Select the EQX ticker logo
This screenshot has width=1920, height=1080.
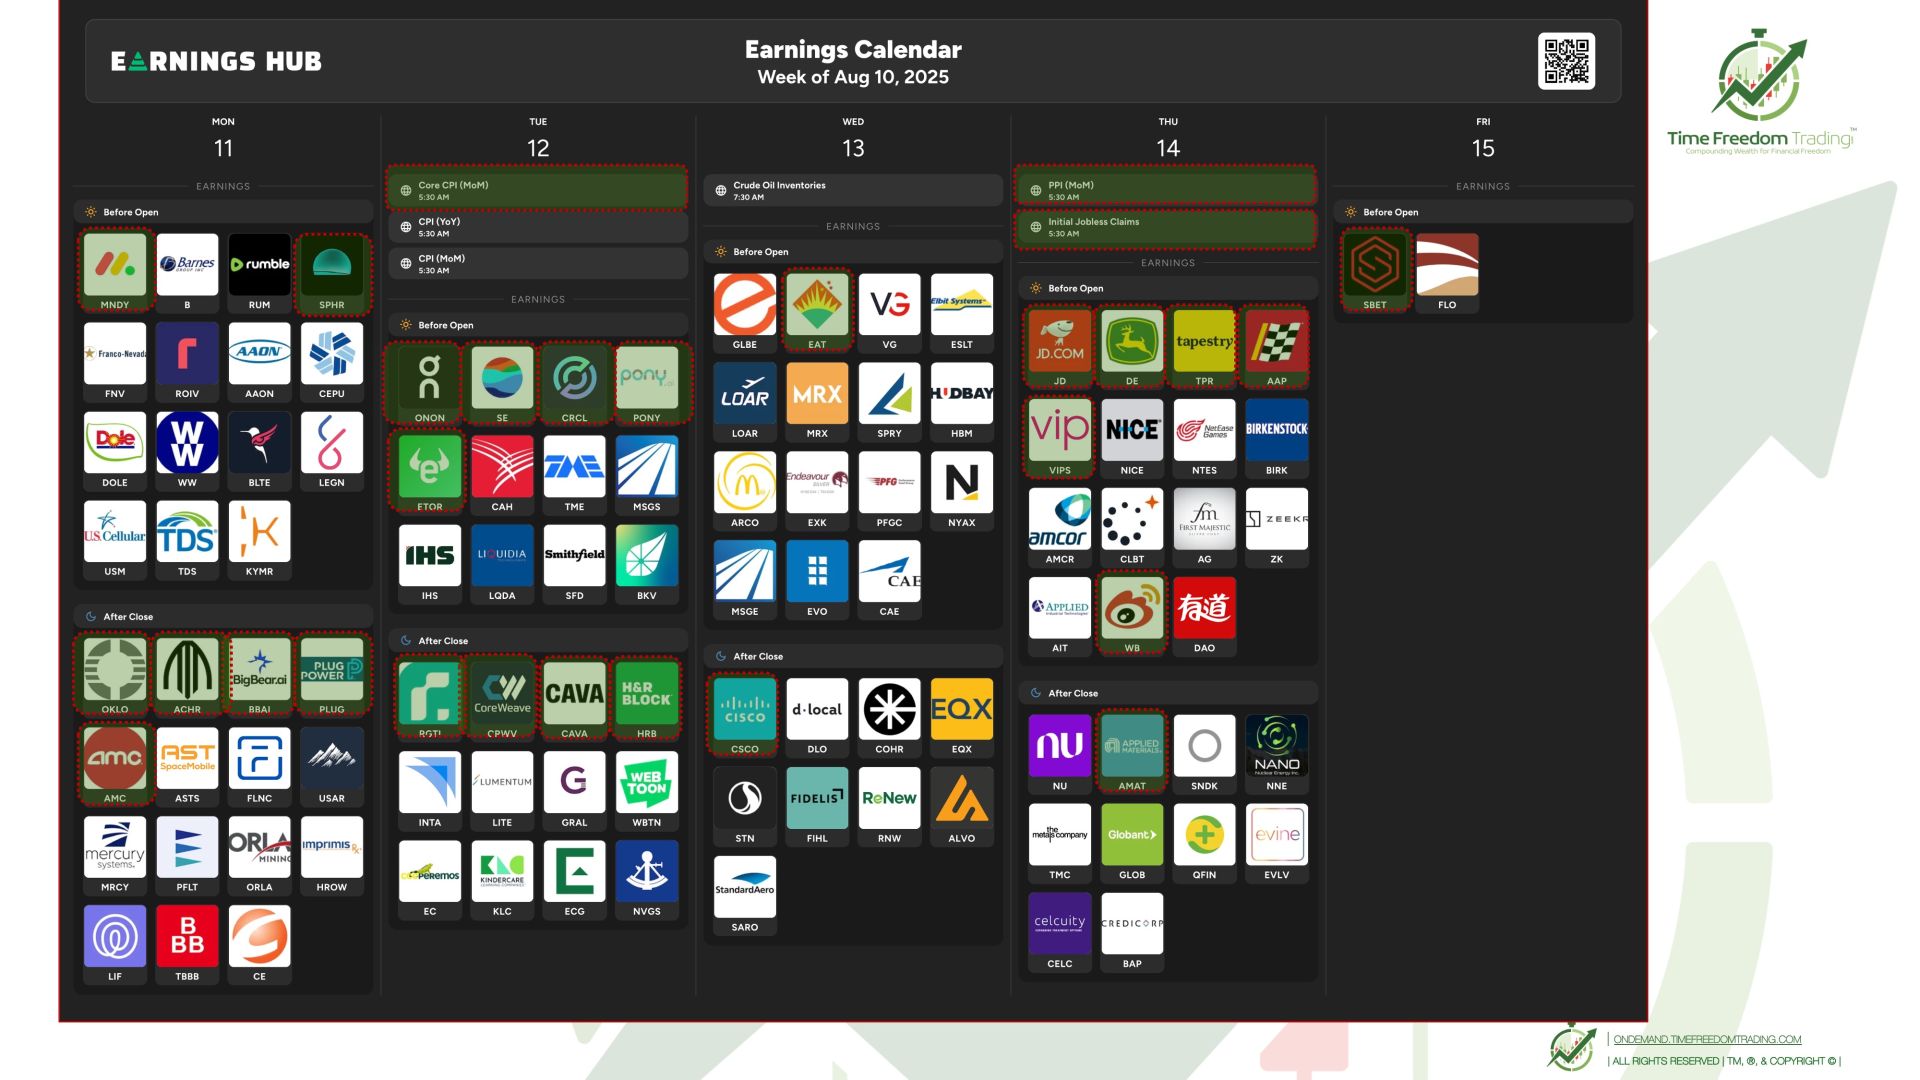(962, 710)
